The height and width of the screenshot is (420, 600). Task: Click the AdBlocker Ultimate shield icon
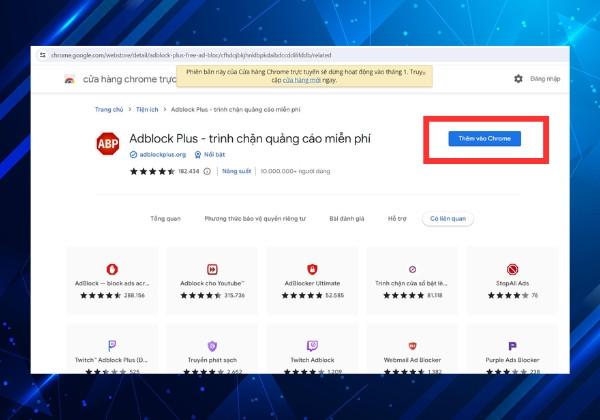(x=312, y=269)
